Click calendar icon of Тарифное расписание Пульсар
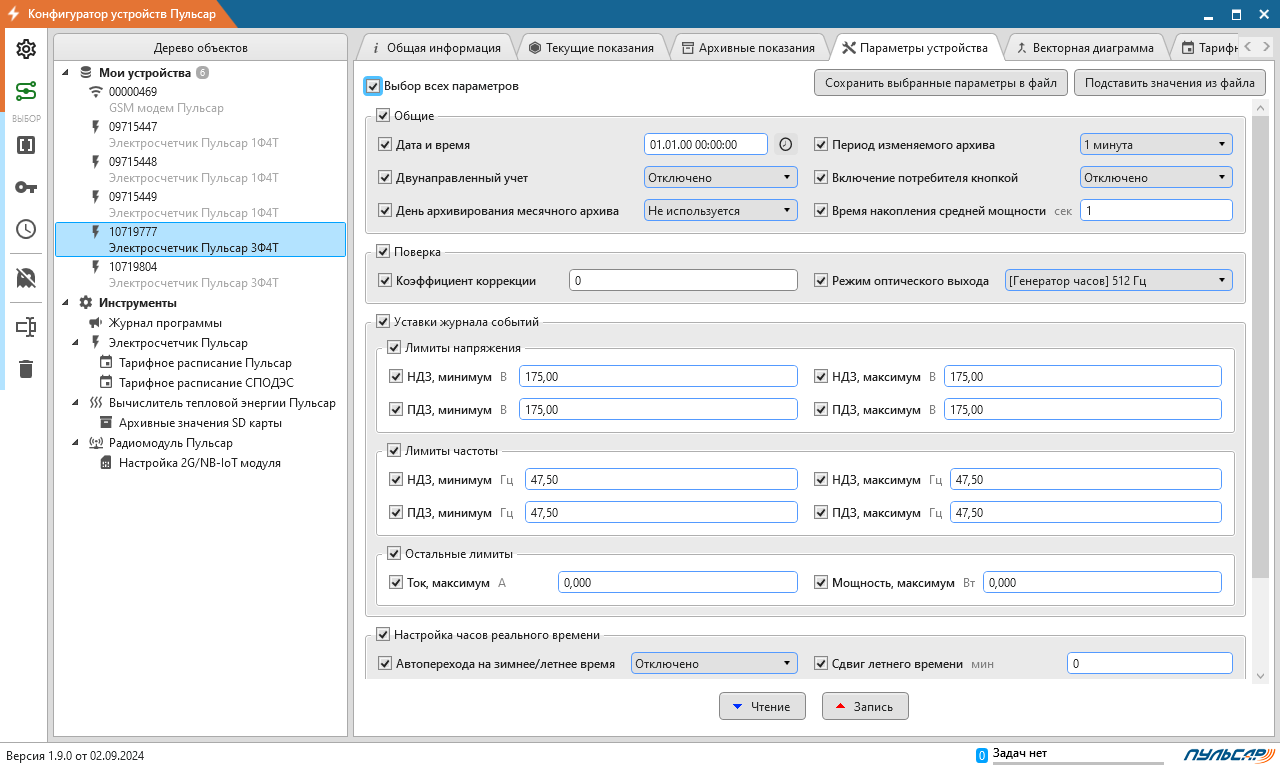 pyautogui.click(x=106, y=363)
